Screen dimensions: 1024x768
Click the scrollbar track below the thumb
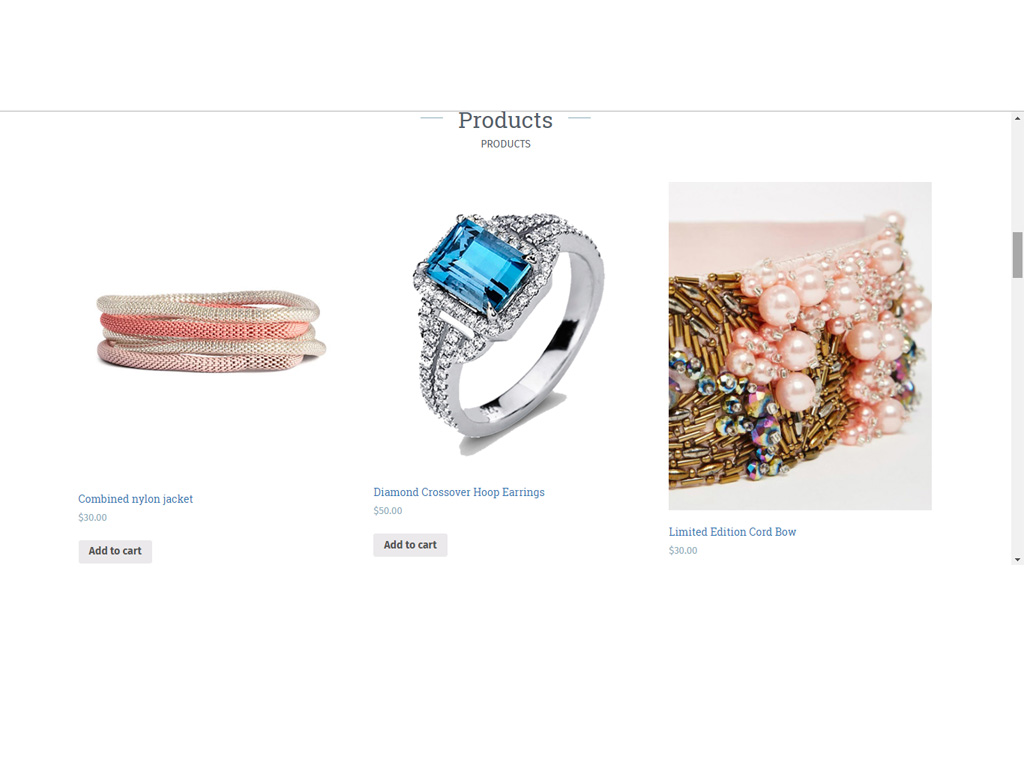(x=1017, y=415)
